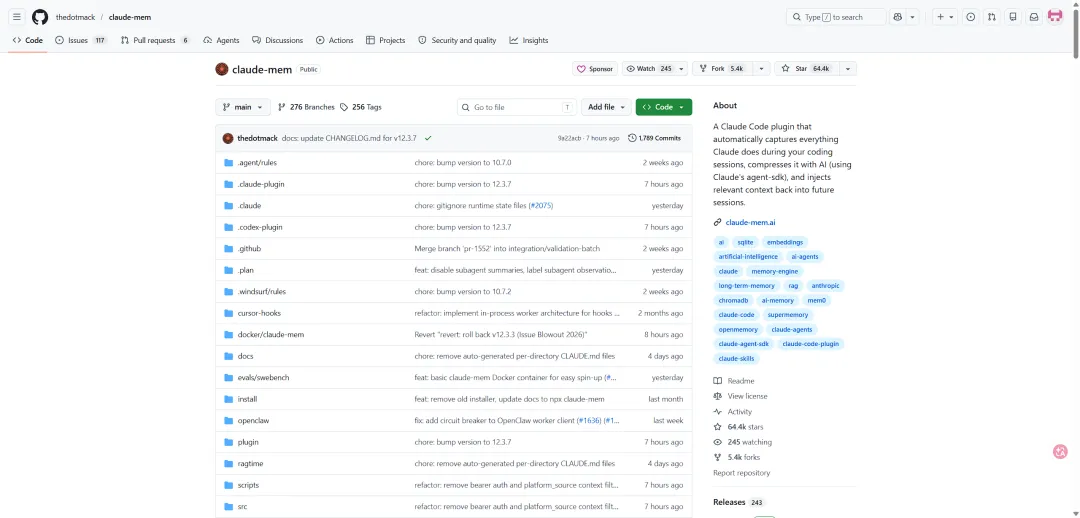Open the notifications inbox icon
Image resolution: width=1080 pixels, height=518 pixels.
pyautogui.click(x=1034, y=17)
